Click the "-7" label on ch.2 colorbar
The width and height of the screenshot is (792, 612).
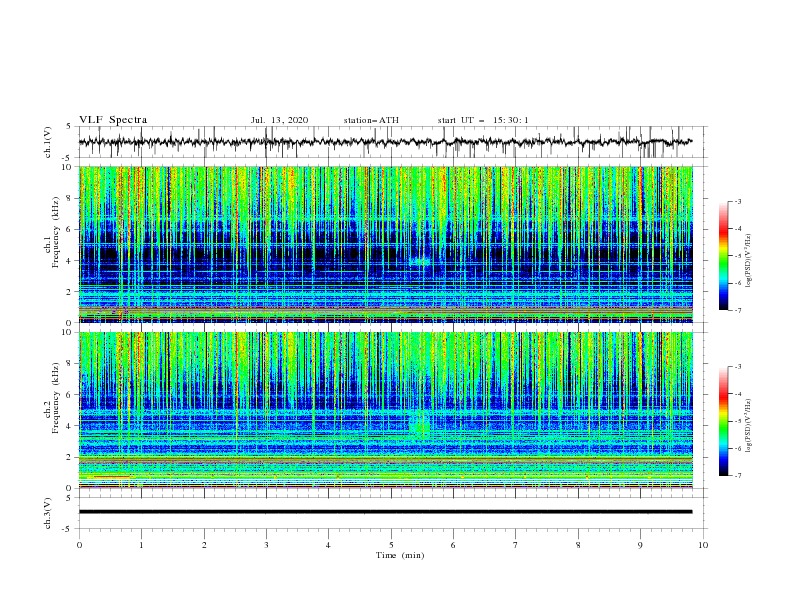pos(738,476)
